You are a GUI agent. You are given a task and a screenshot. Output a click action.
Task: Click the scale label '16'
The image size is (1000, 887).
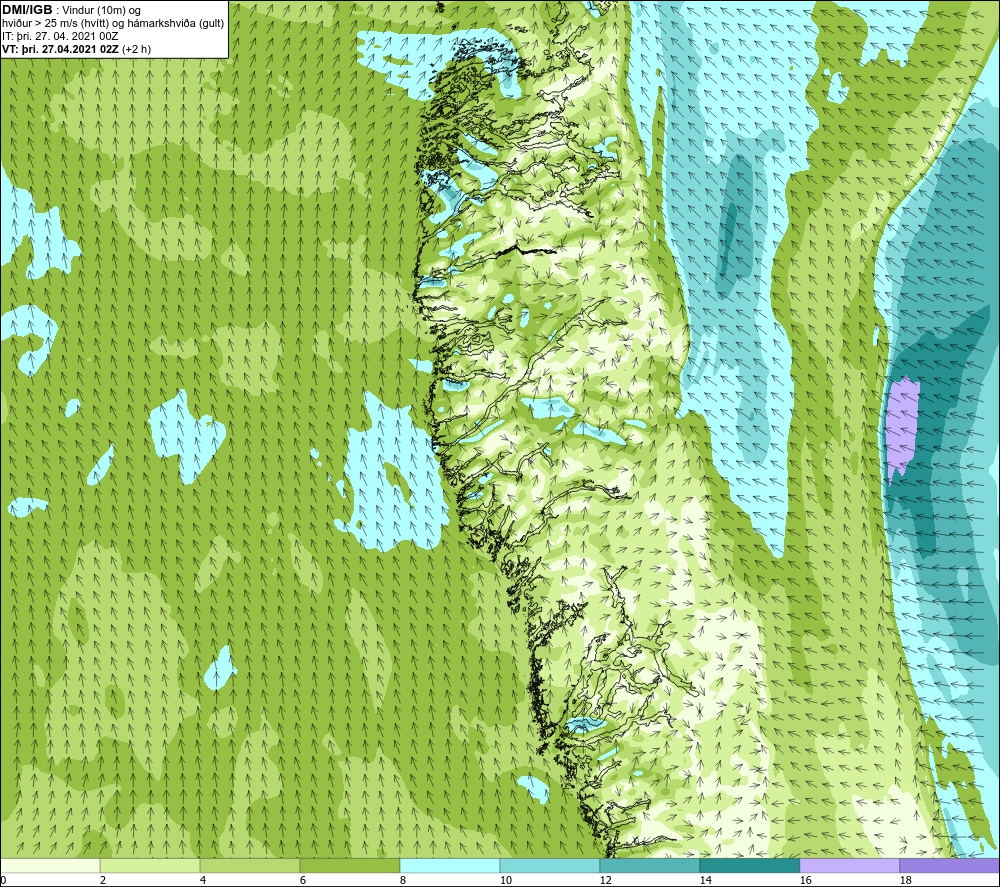coord(805,881)
